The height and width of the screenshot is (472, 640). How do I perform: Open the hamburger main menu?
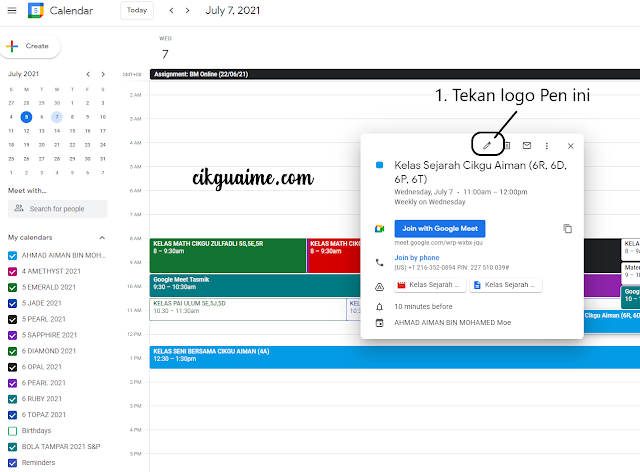pyautogui.click(x=11, y=11)
